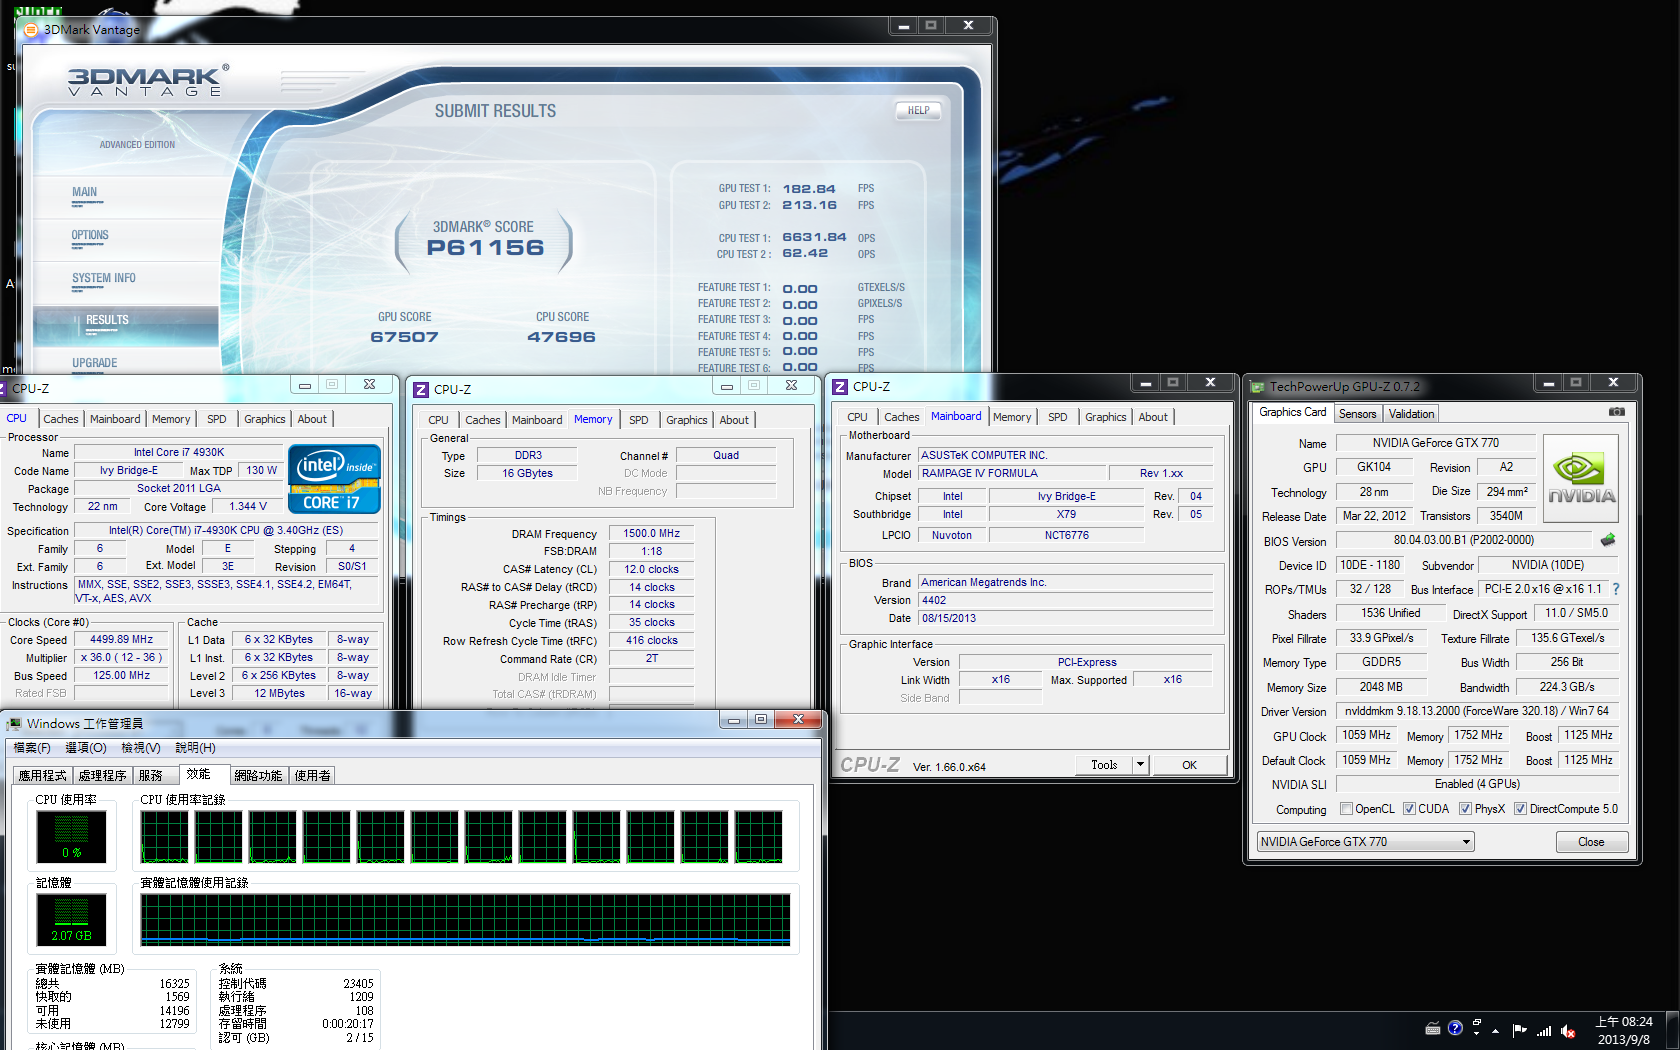Click the 3DMARK Vantage logo

148,81
